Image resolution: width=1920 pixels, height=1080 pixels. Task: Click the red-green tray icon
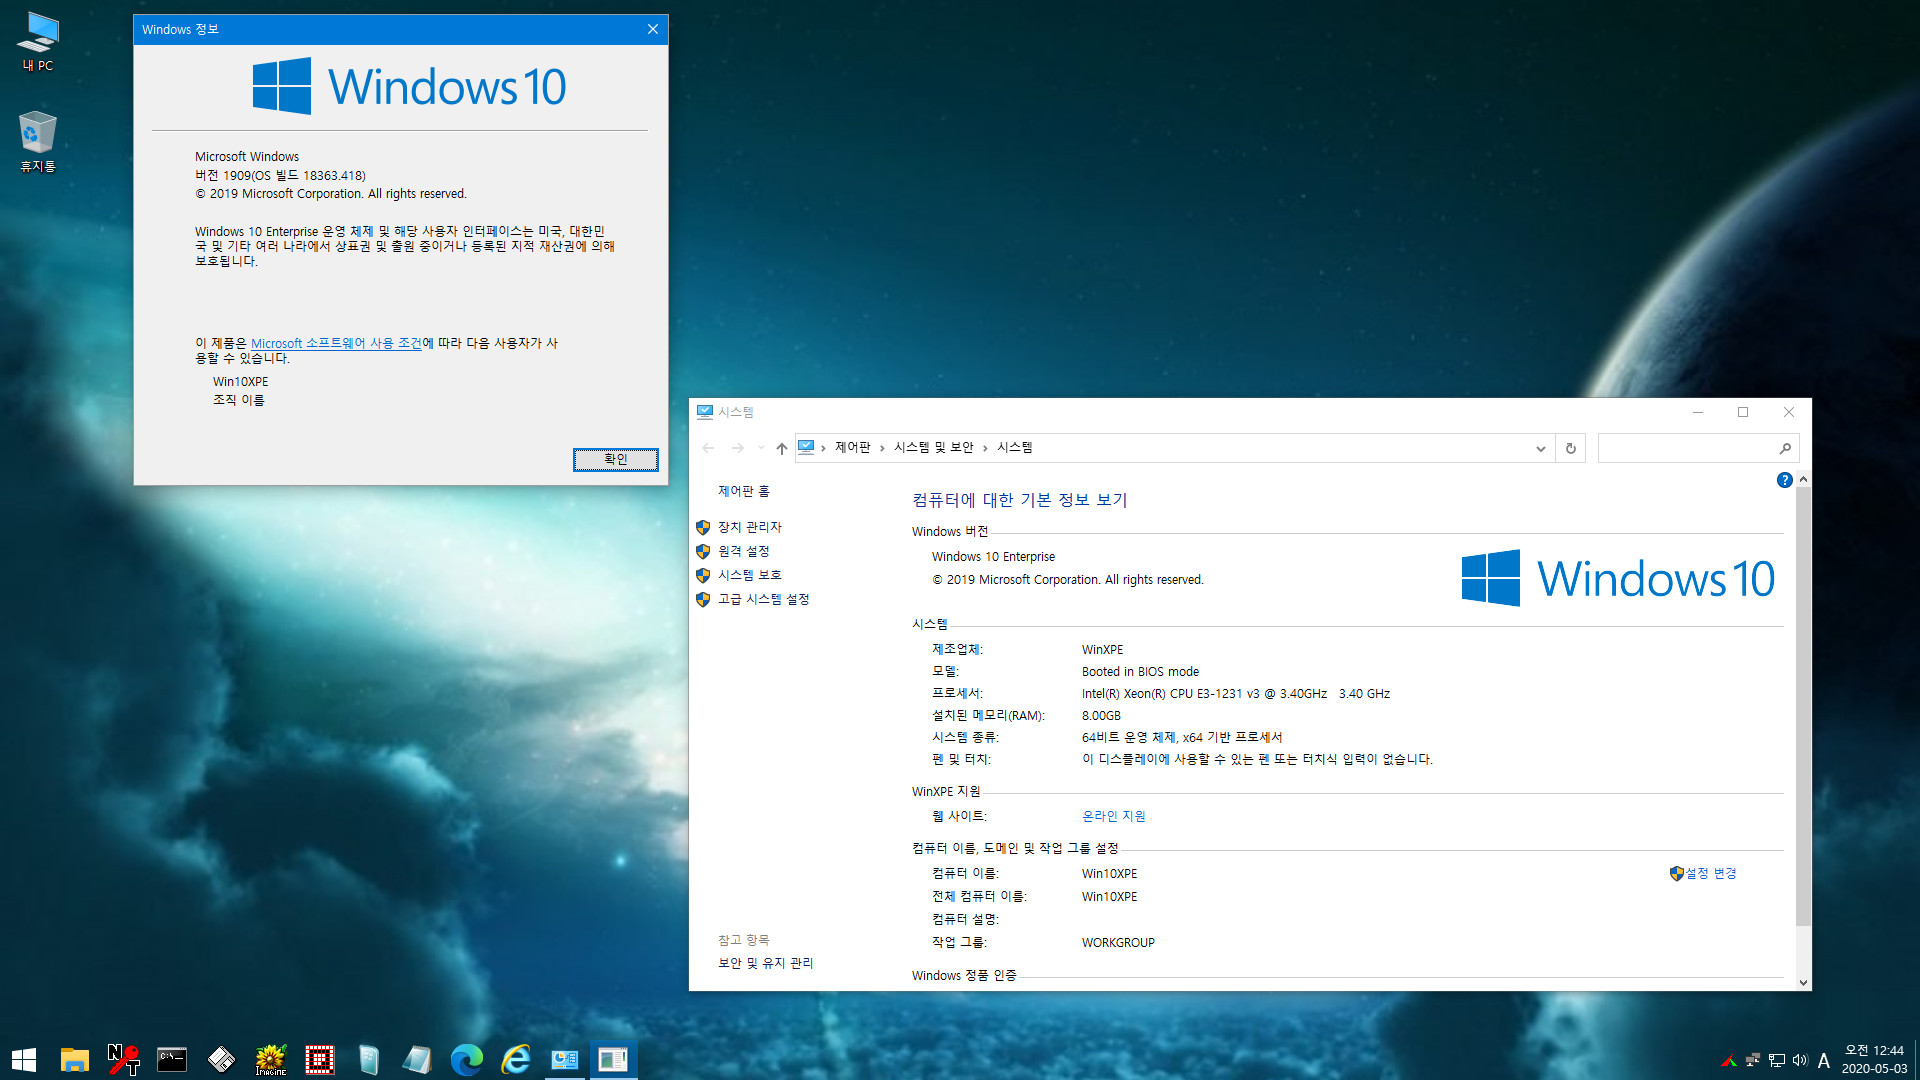[x=1728, y=1060]
